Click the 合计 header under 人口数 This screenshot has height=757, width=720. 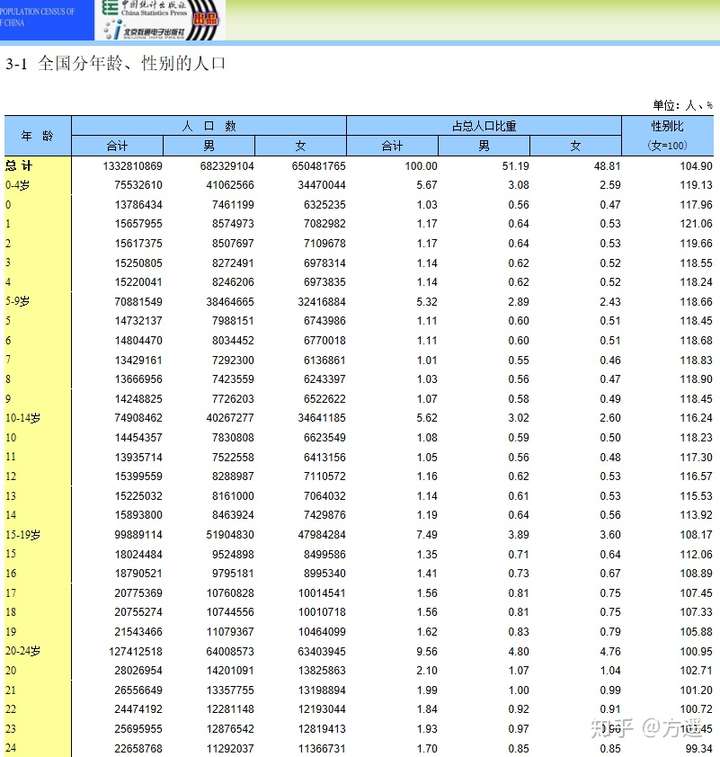pyautogui.click(x=117, y=146)
